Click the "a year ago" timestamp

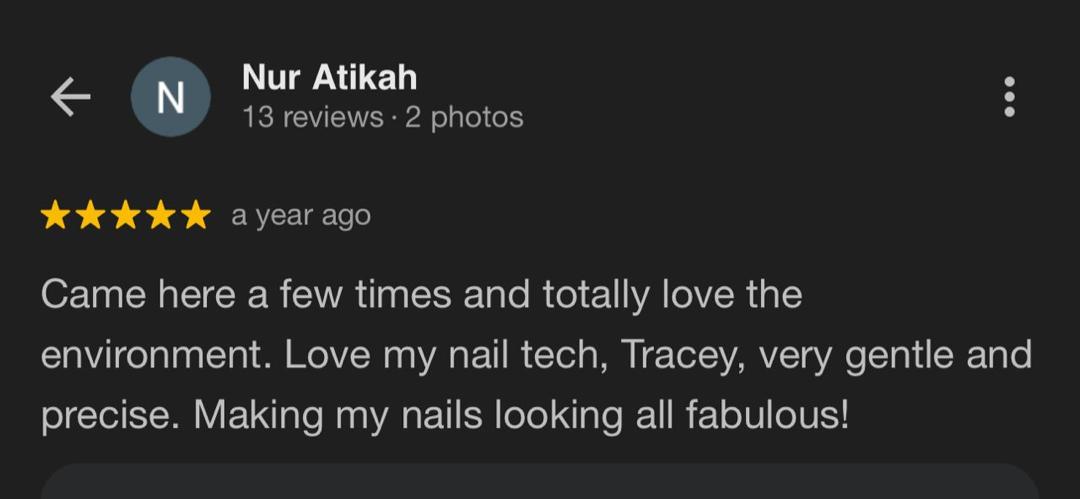(301, 216)
